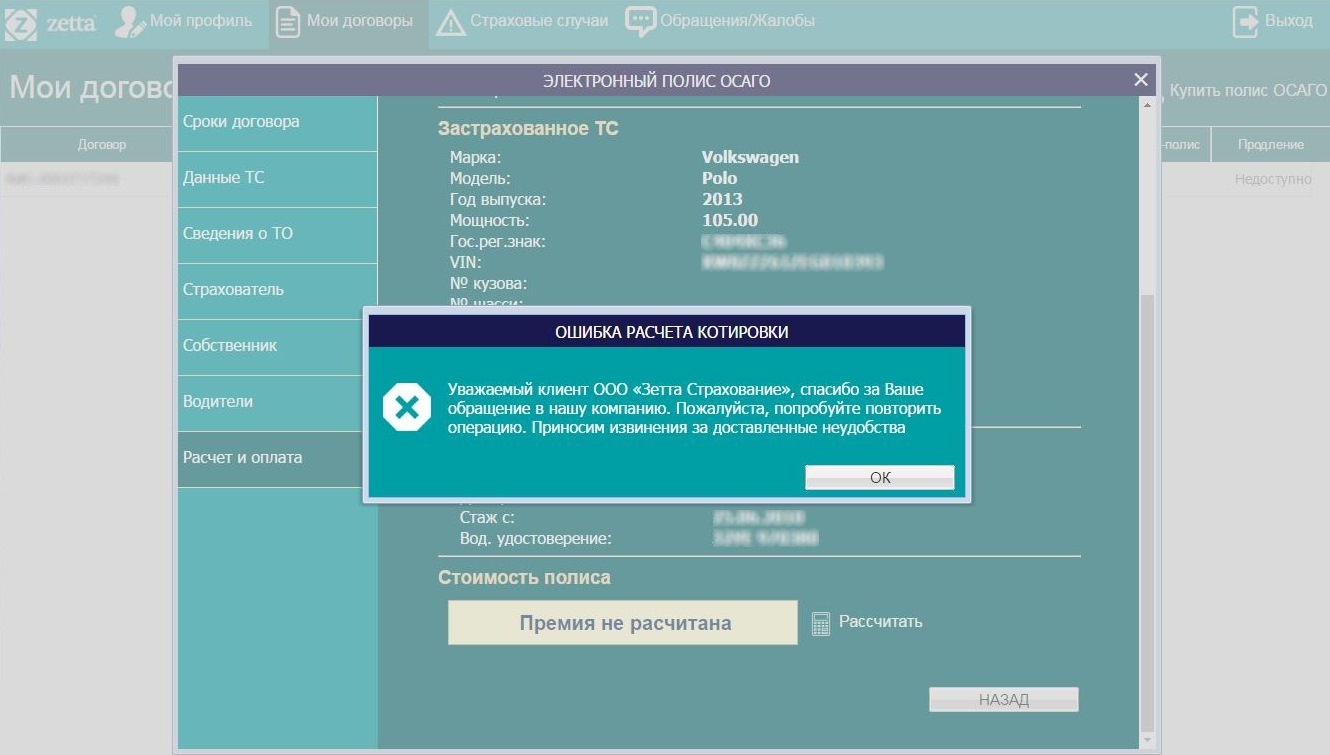
Task: Click the Продление column header
Action: [1271, 145]
